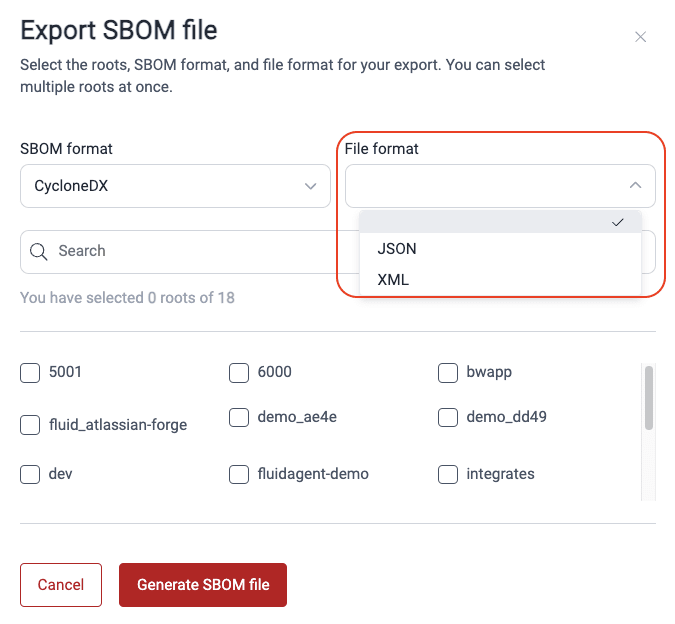Select the blank checked option in File format

pos(500,222)
